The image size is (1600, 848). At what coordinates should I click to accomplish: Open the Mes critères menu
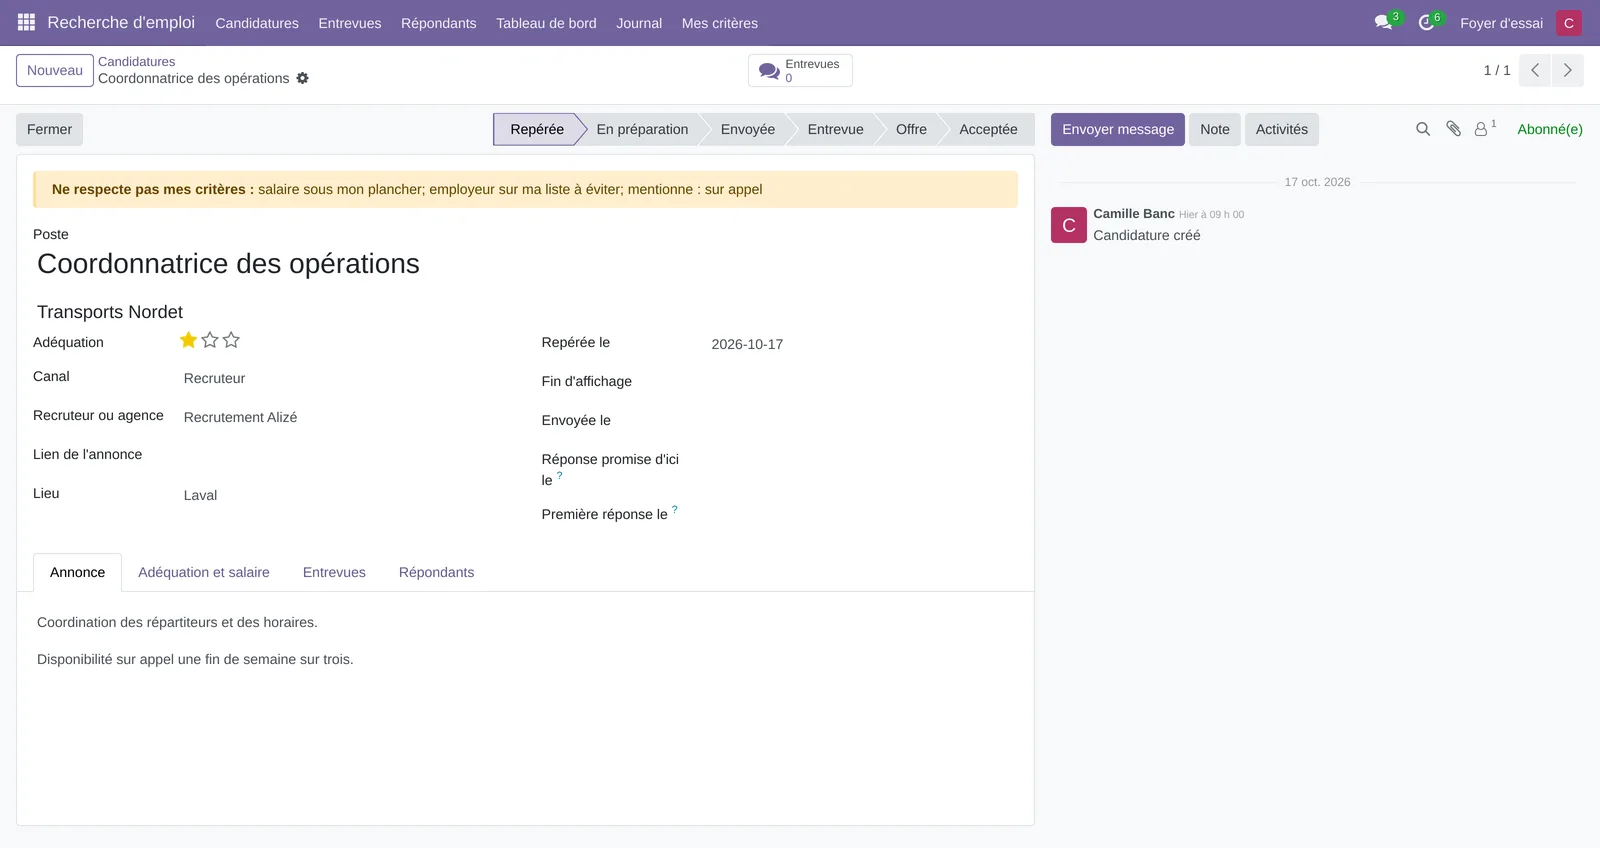[x=720, y=23]
